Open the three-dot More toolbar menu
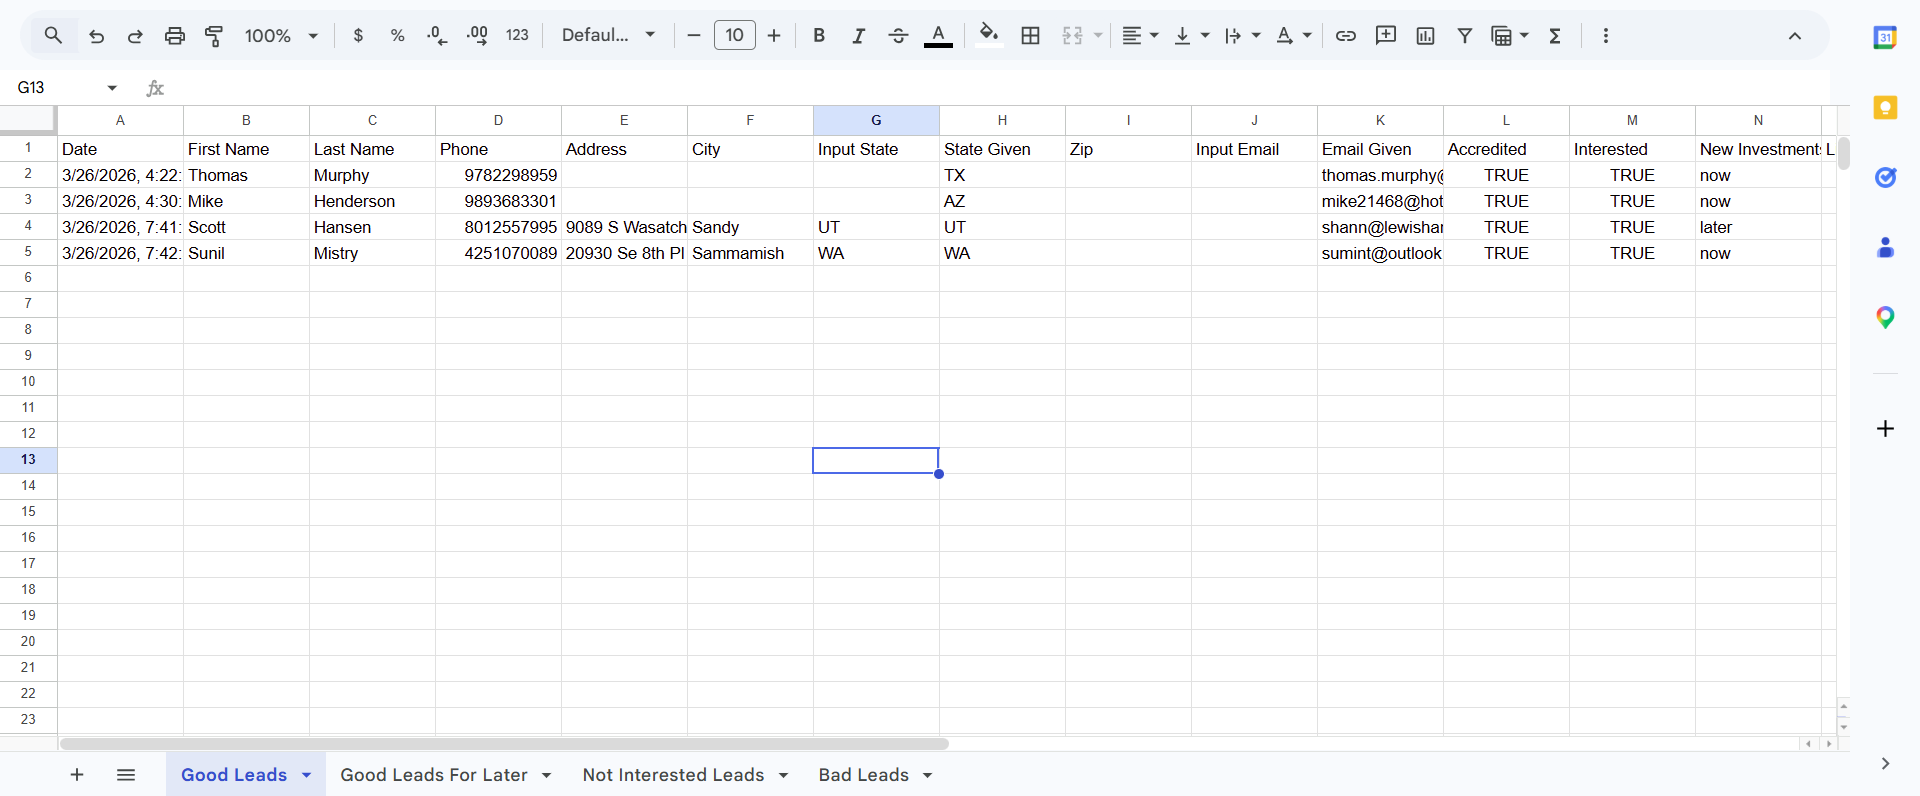This screenshot has width=1920, height=796. [1606, 36]
